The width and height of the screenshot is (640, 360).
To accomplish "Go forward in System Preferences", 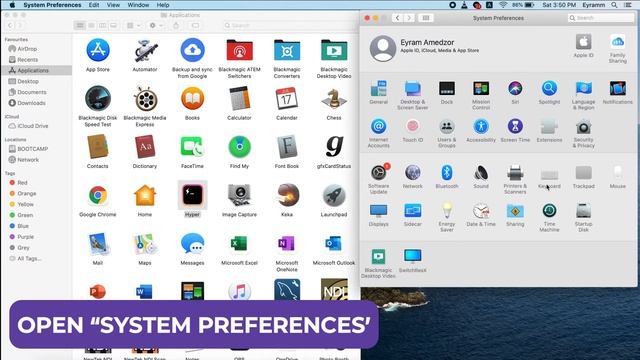I will pyautogui.click(x=409, y=18).
